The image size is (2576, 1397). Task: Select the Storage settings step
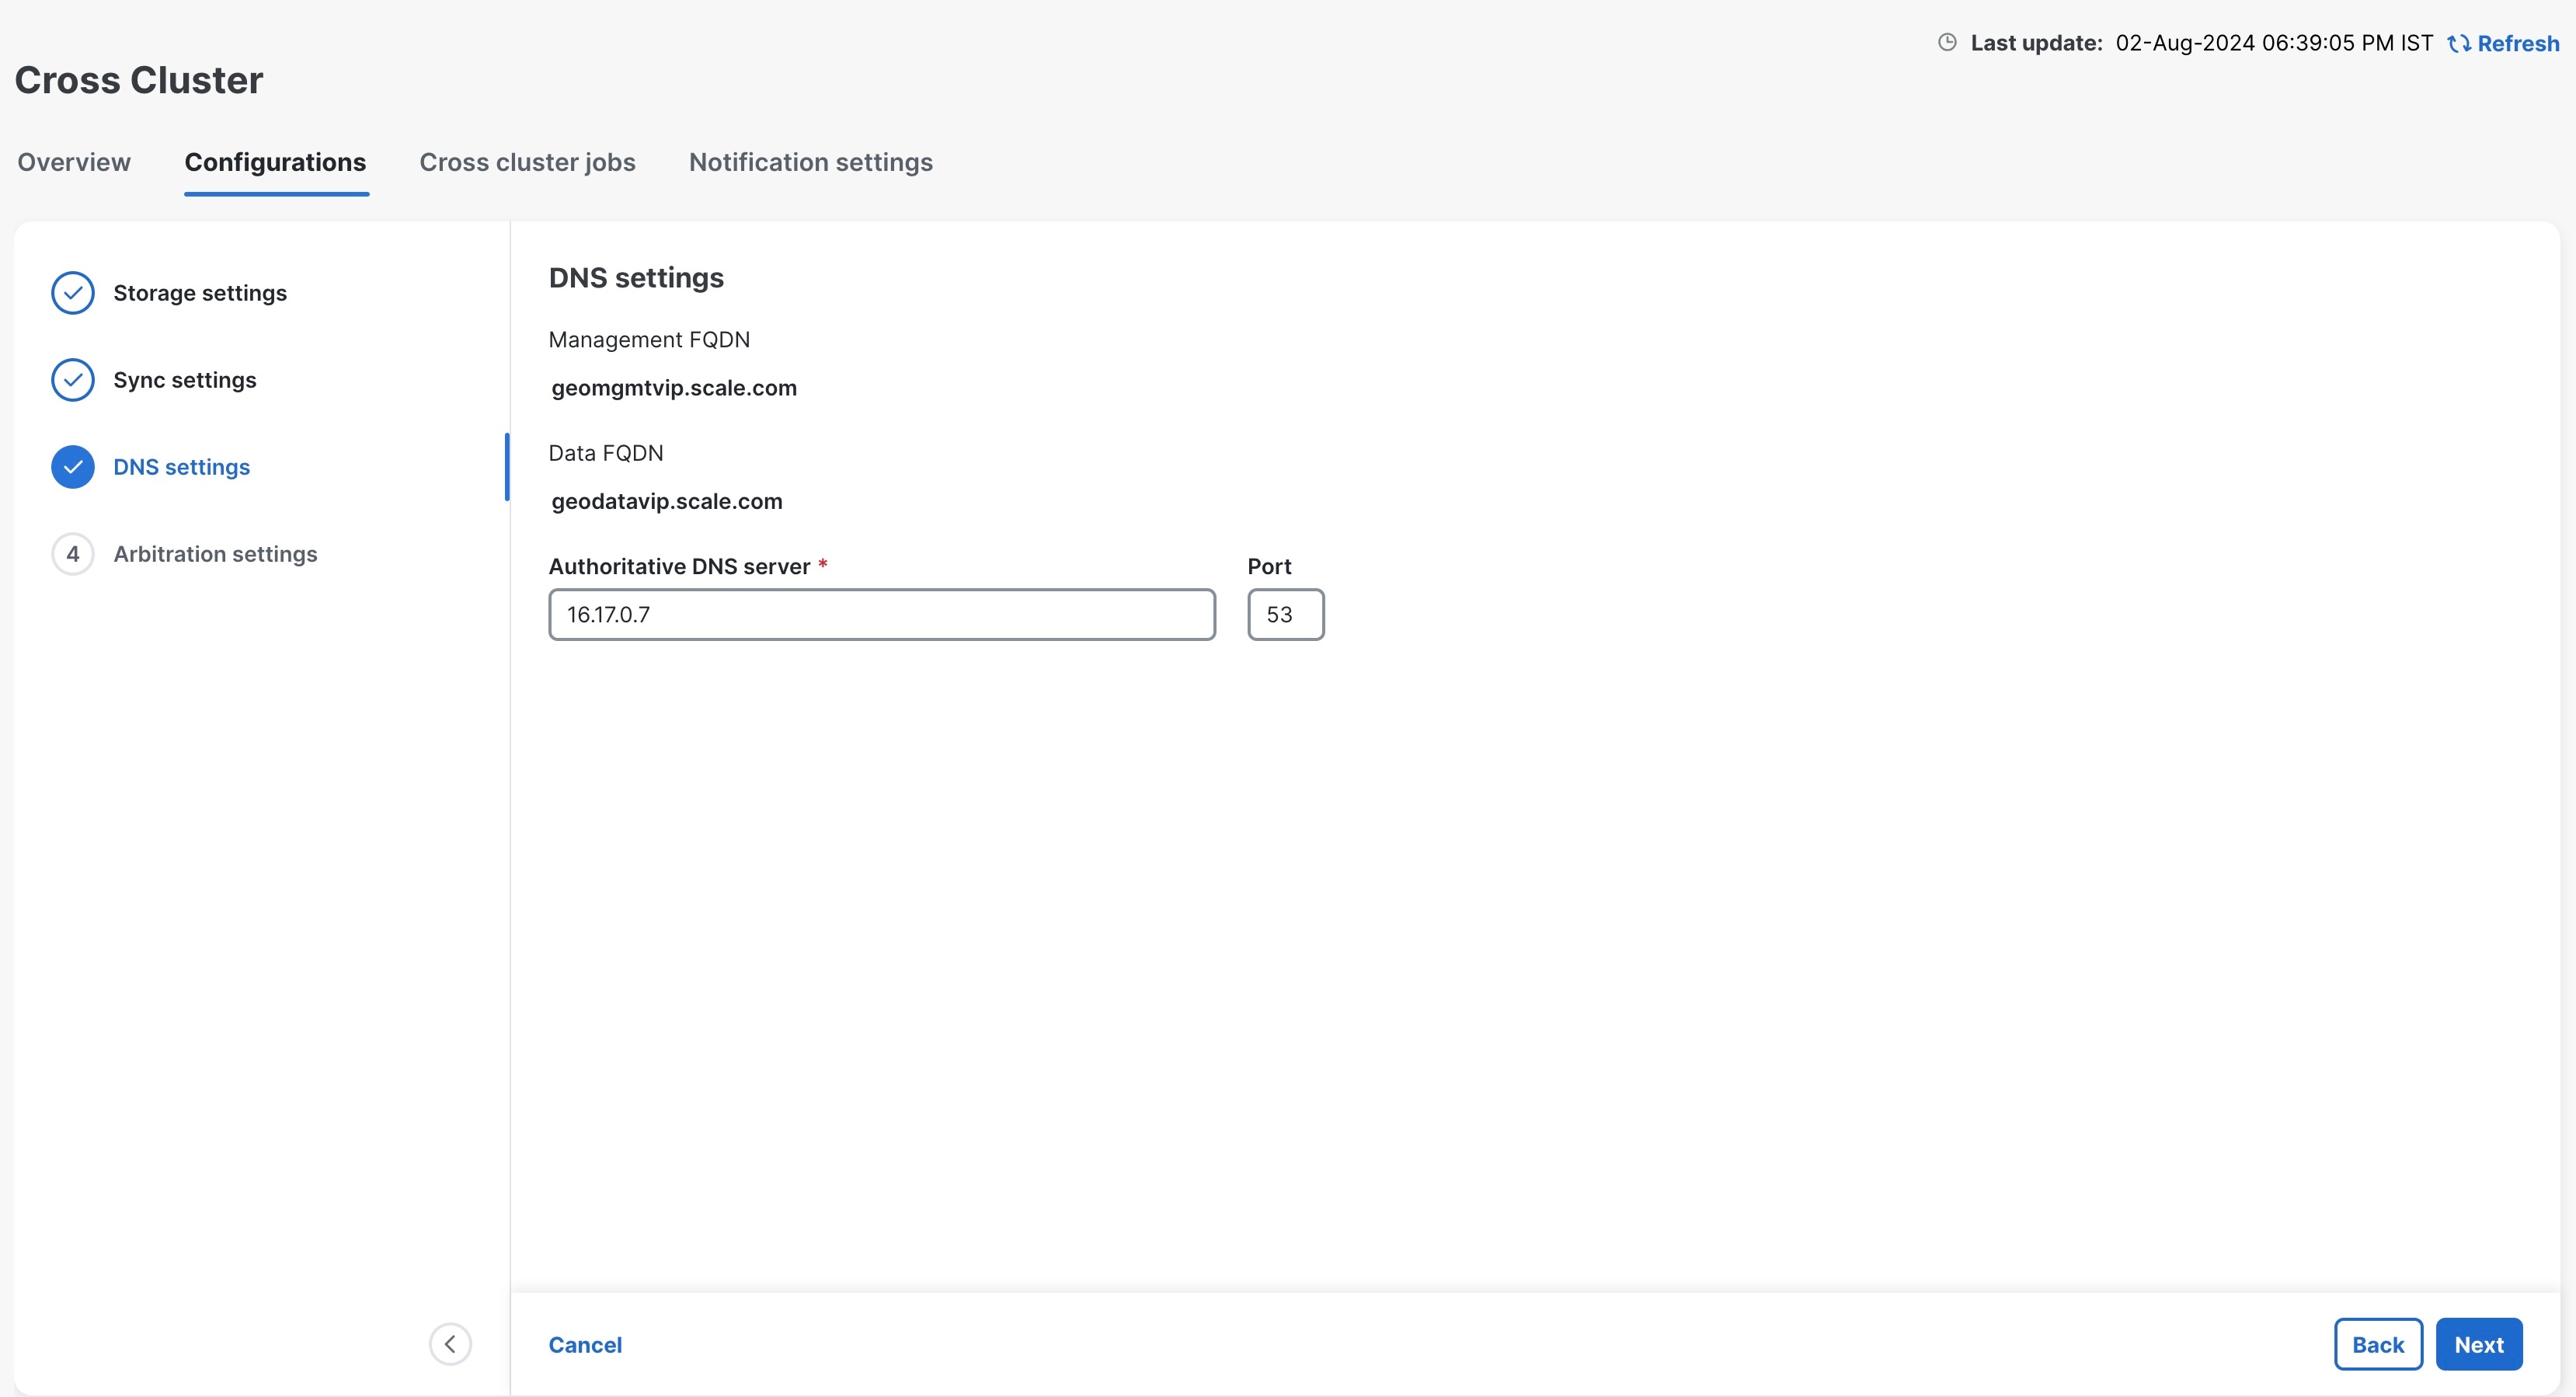tap(198, 292)
